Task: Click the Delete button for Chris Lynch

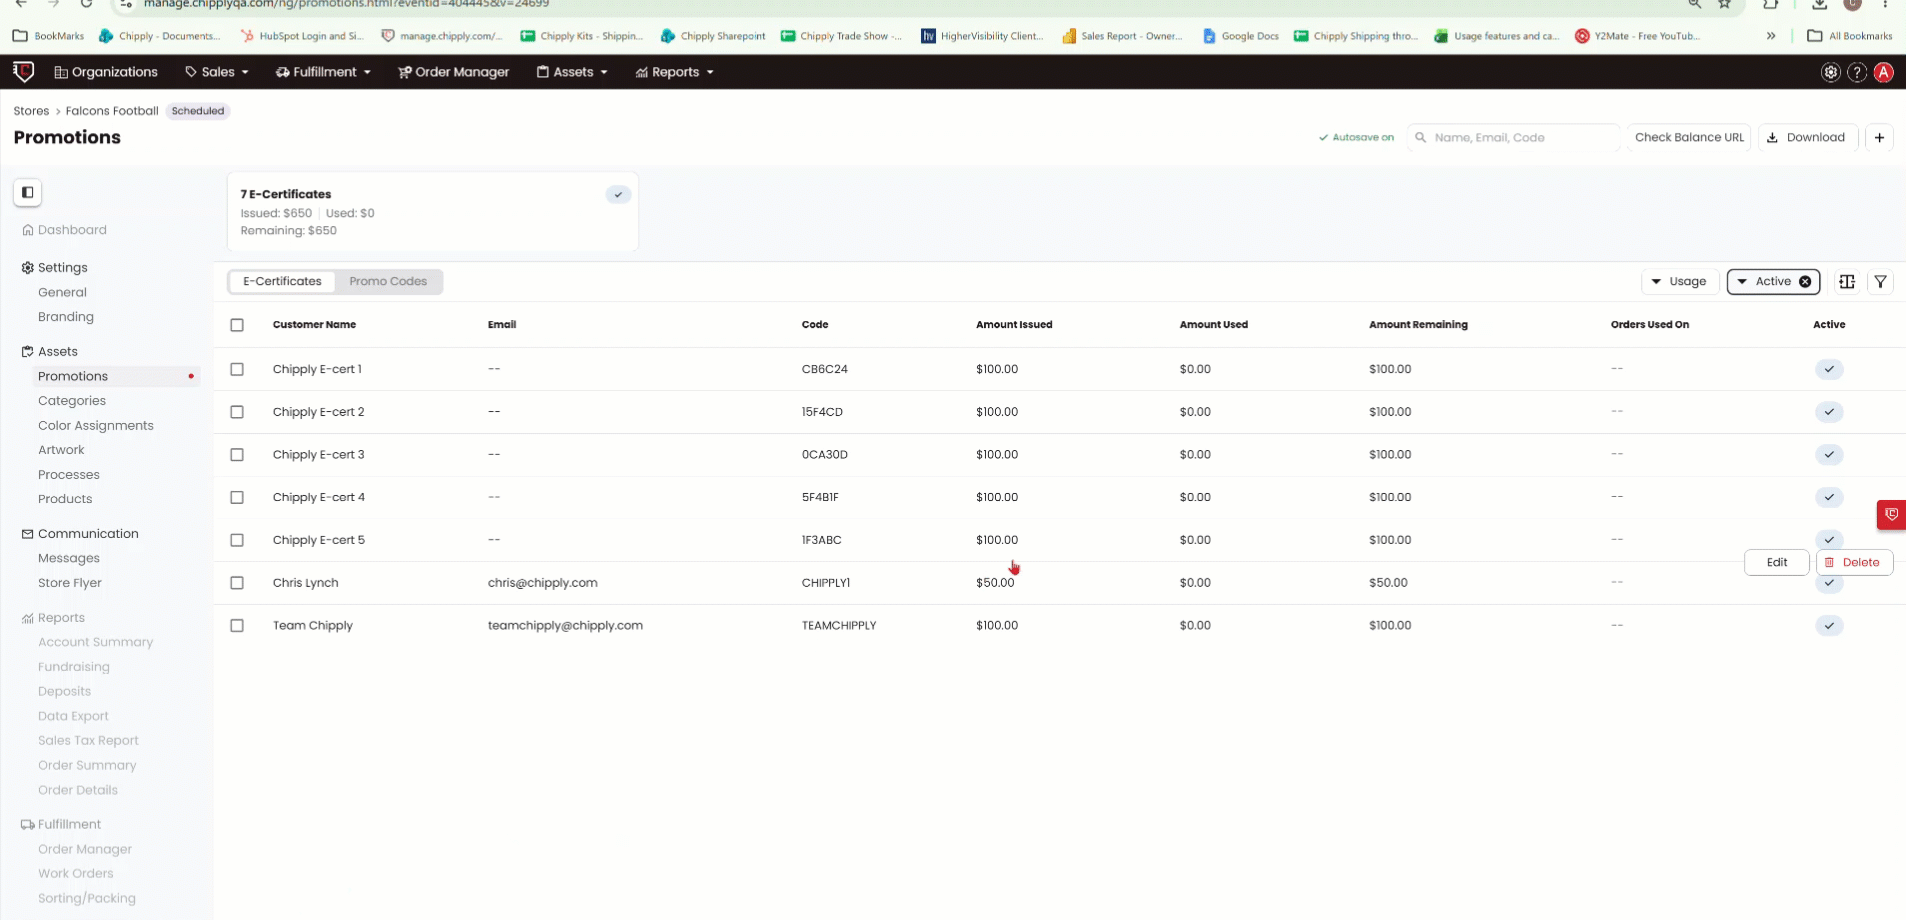Action: point(1854,563)
